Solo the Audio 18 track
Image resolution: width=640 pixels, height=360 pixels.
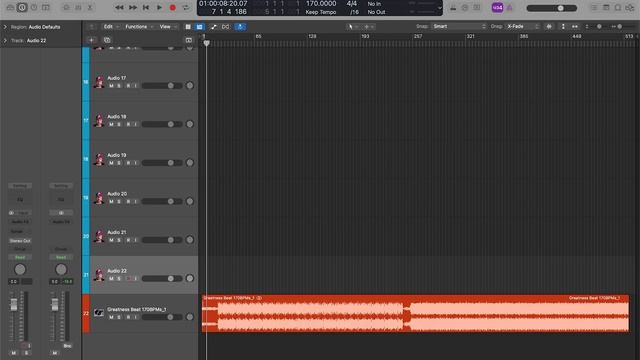click(119, 124)
